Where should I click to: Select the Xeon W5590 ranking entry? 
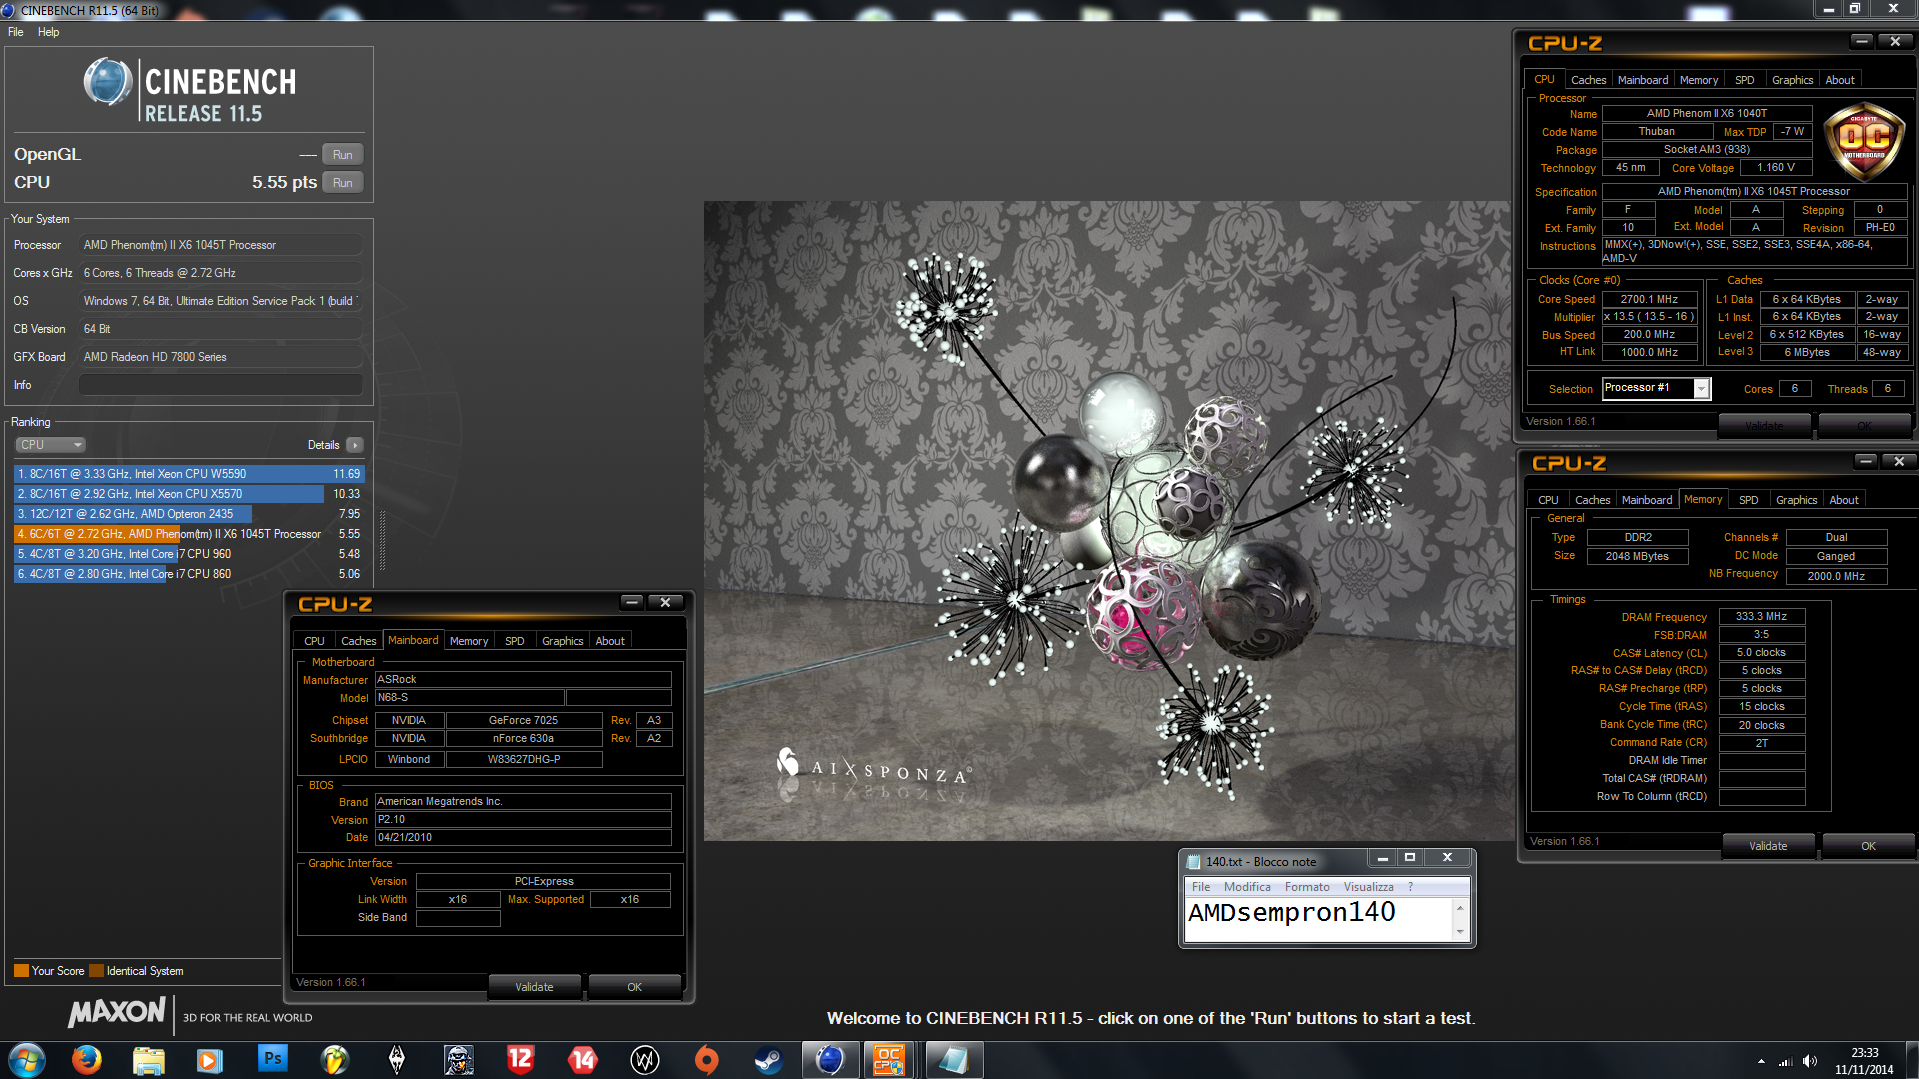point(189,474)
